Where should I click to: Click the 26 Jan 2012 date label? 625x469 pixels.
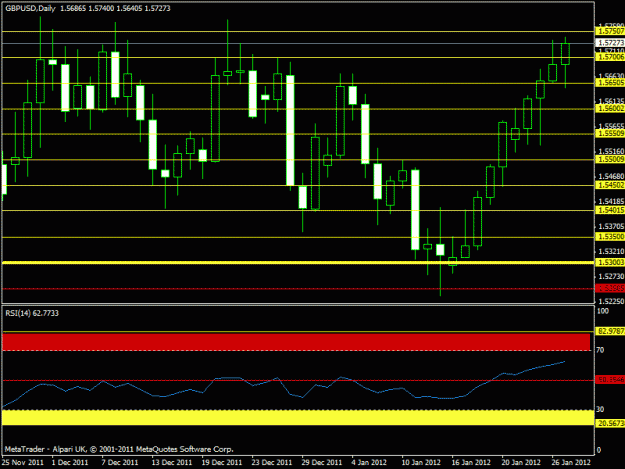pyautogui.click(x=571, y=463)
